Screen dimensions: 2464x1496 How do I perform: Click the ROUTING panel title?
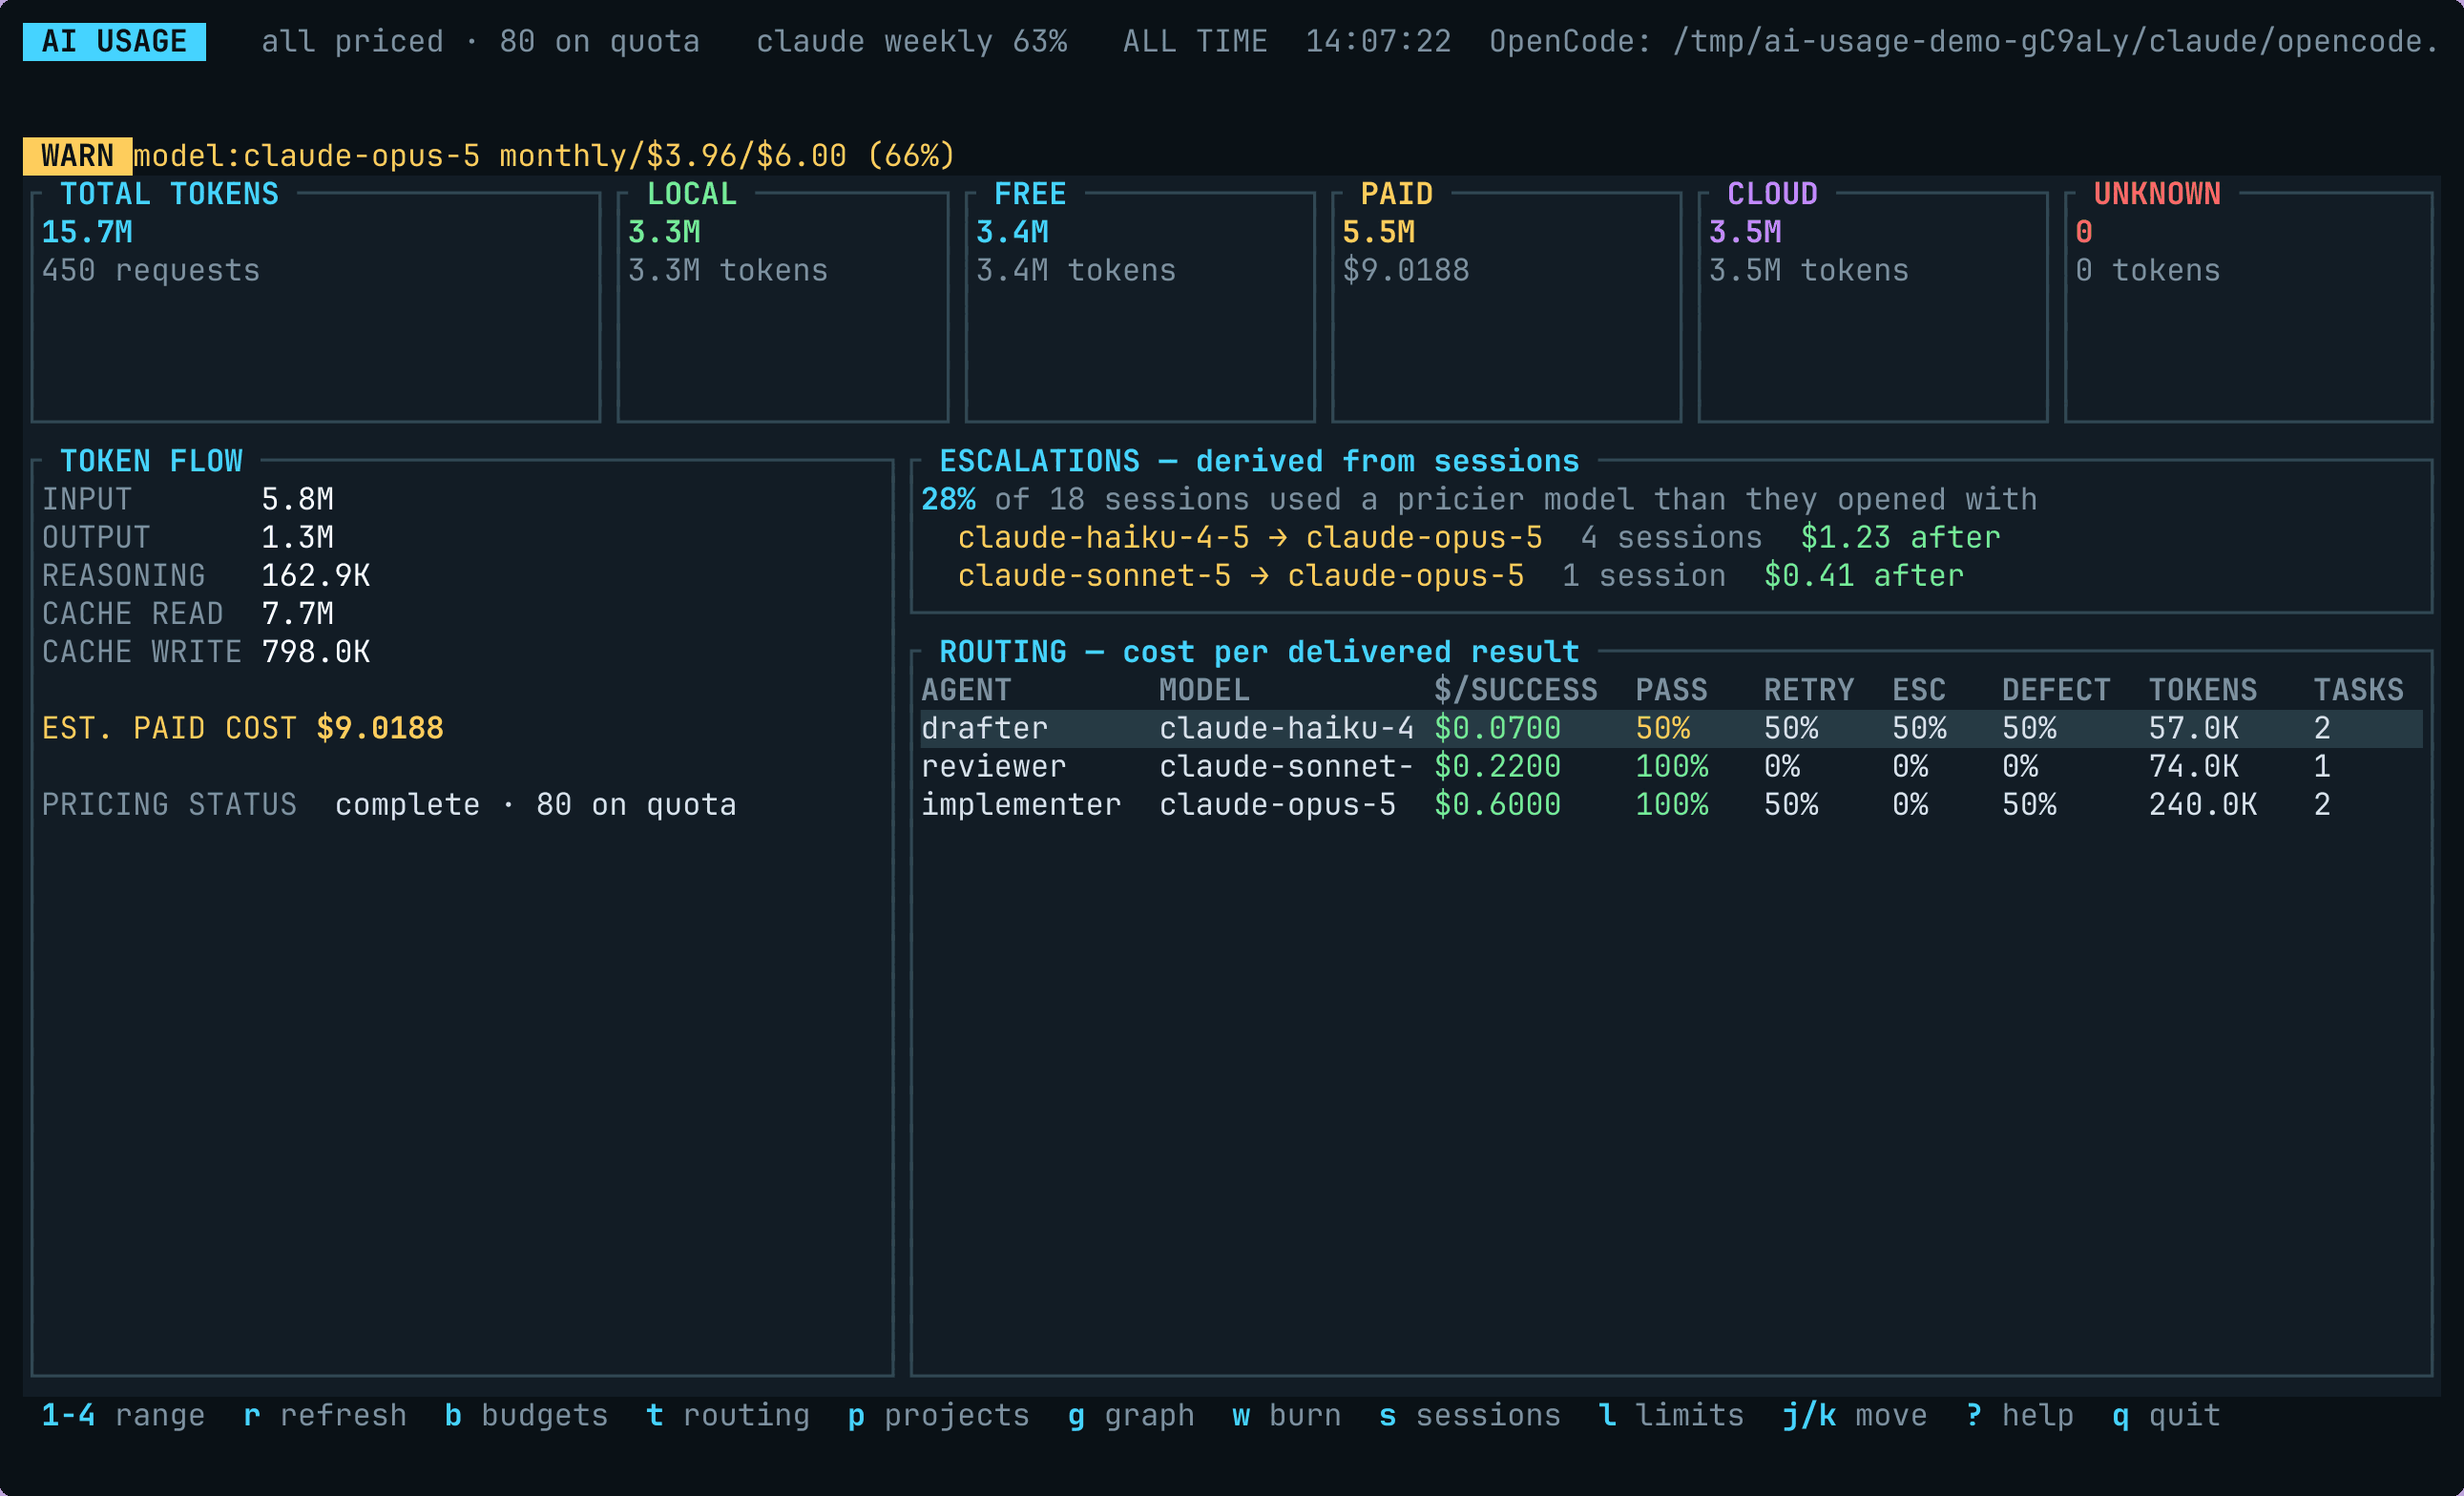(1259, 652)
